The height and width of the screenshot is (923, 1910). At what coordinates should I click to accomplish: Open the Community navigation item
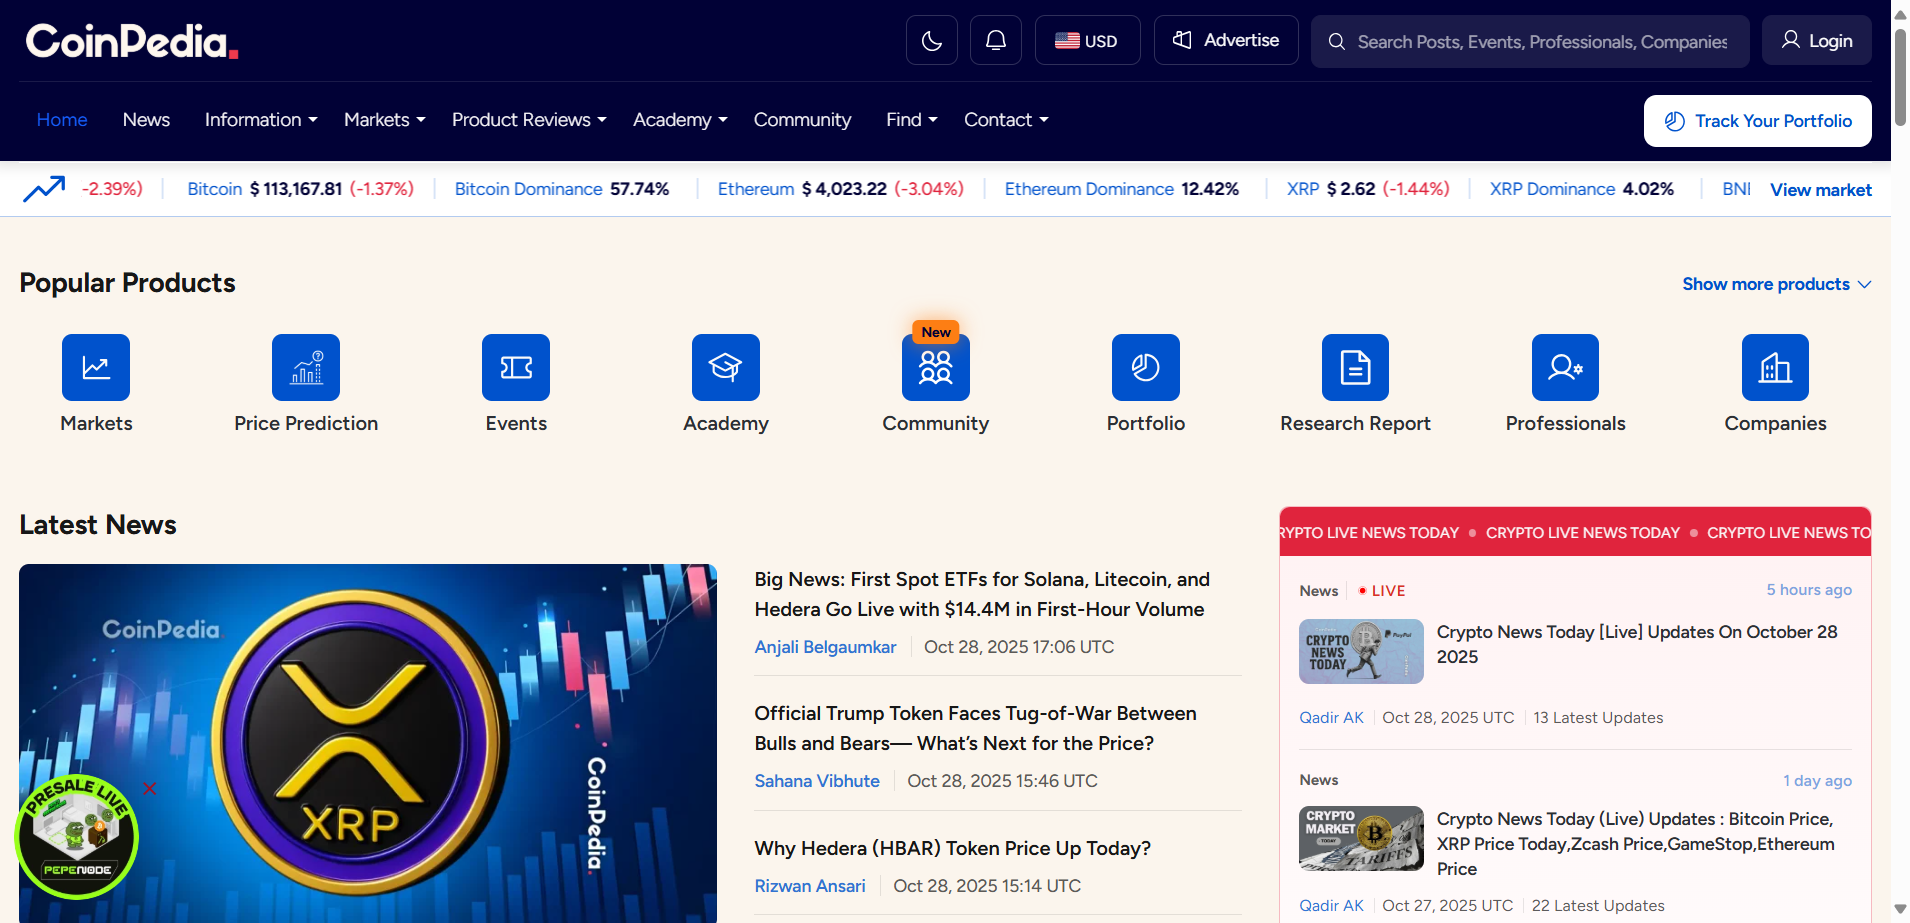click(x=802, y=120)
